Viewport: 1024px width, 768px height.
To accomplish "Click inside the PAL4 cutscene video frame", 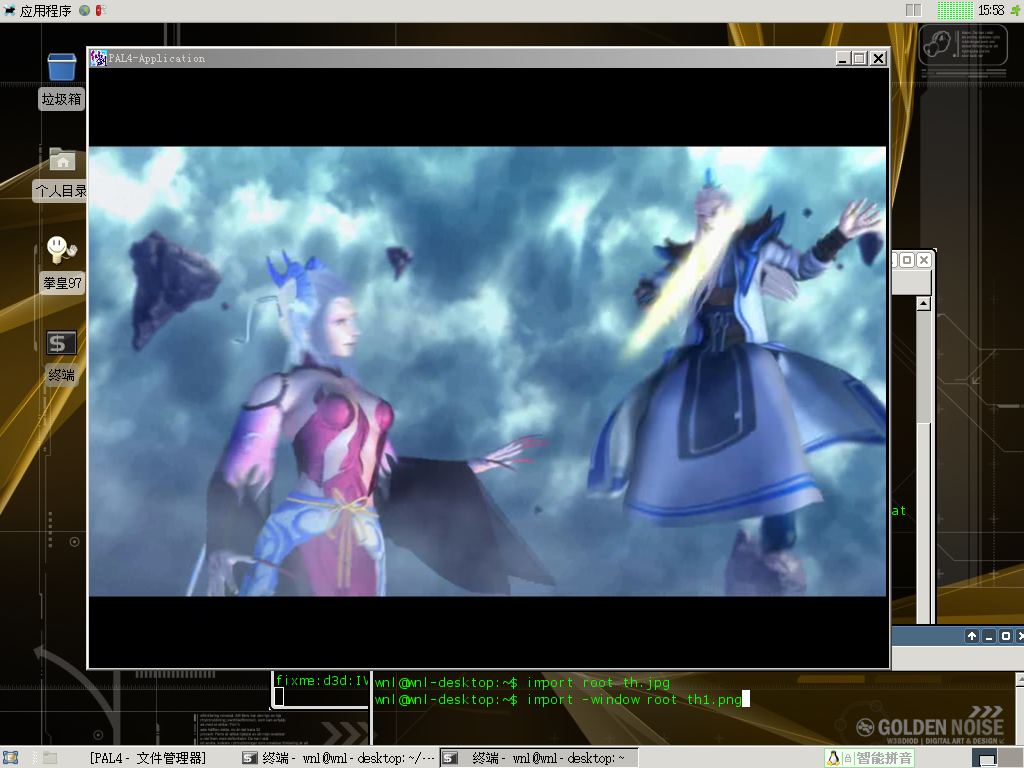I will (487, 371).
